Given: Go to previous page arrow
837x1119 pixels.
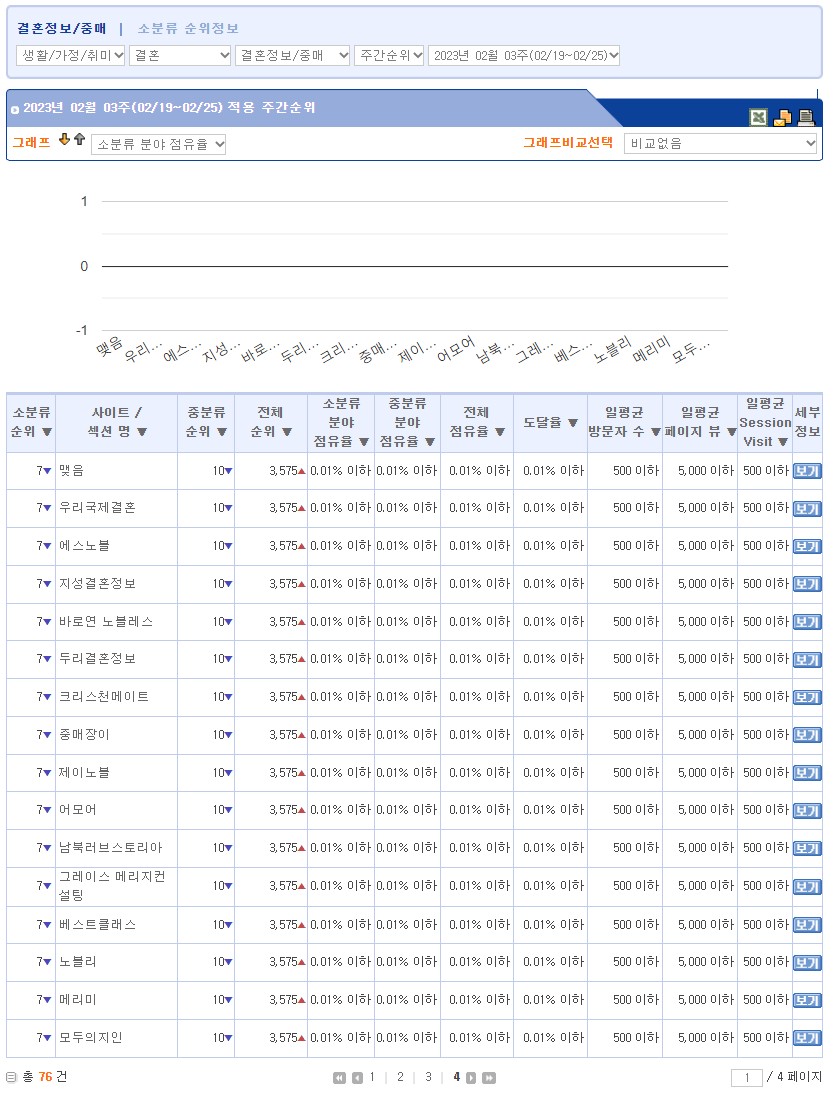Looking at the screenshot, I should [357, 1078].
